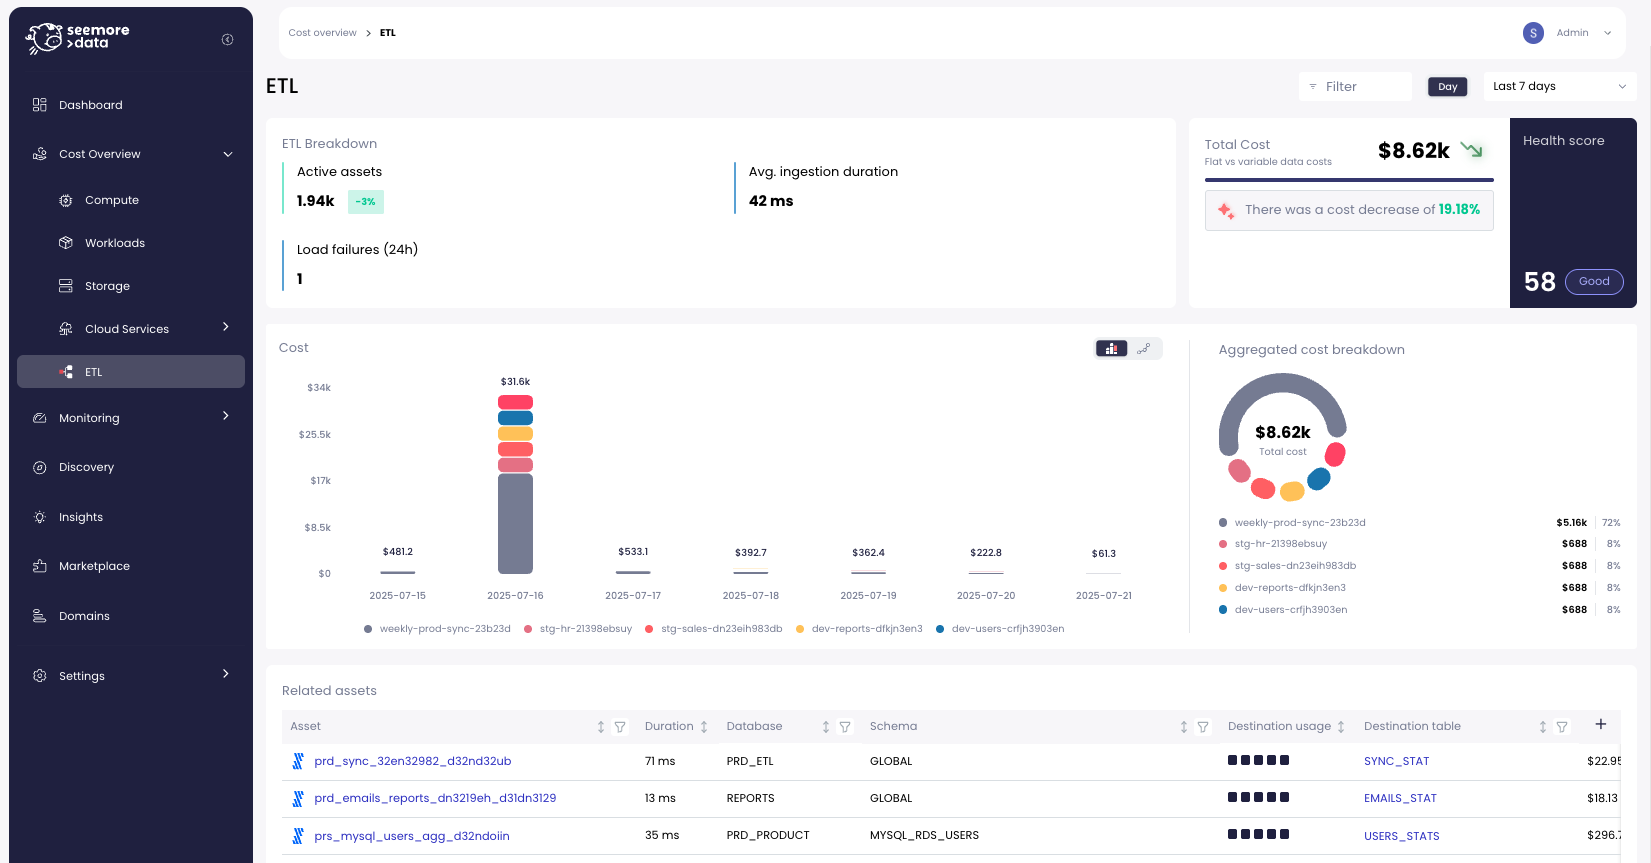Toggle the Day granularity button
The image size is (1651, 863).
click(1447, 87)
